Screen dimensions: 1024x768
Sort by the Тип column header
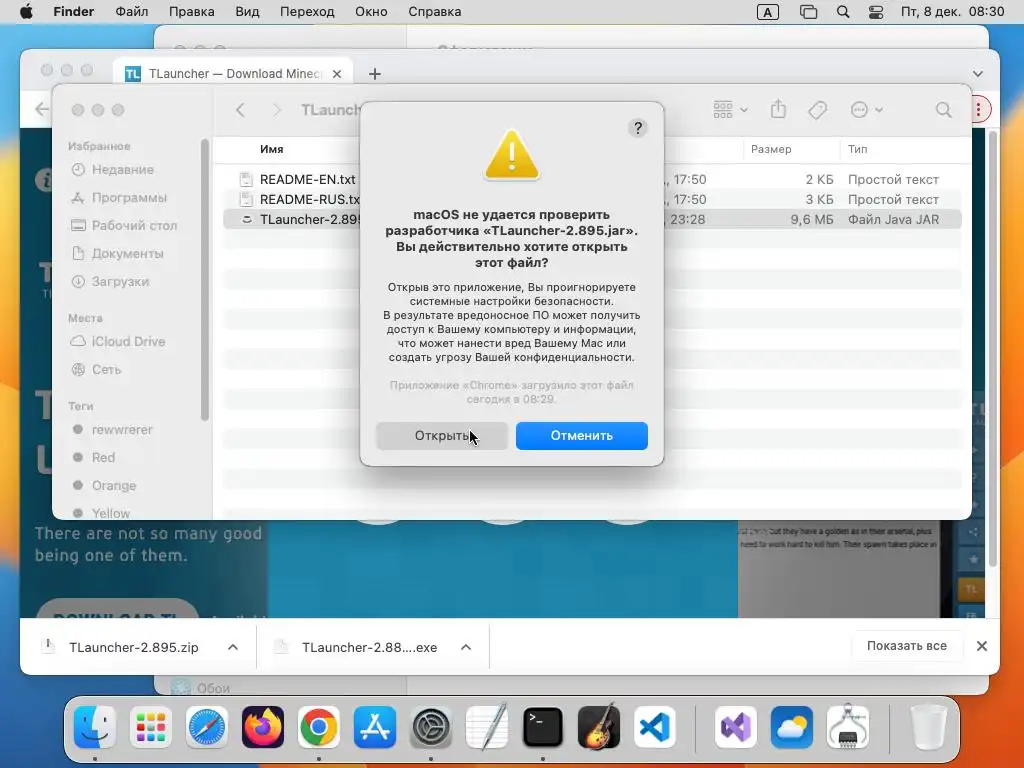pyautogui.click(x=857, y=149)
